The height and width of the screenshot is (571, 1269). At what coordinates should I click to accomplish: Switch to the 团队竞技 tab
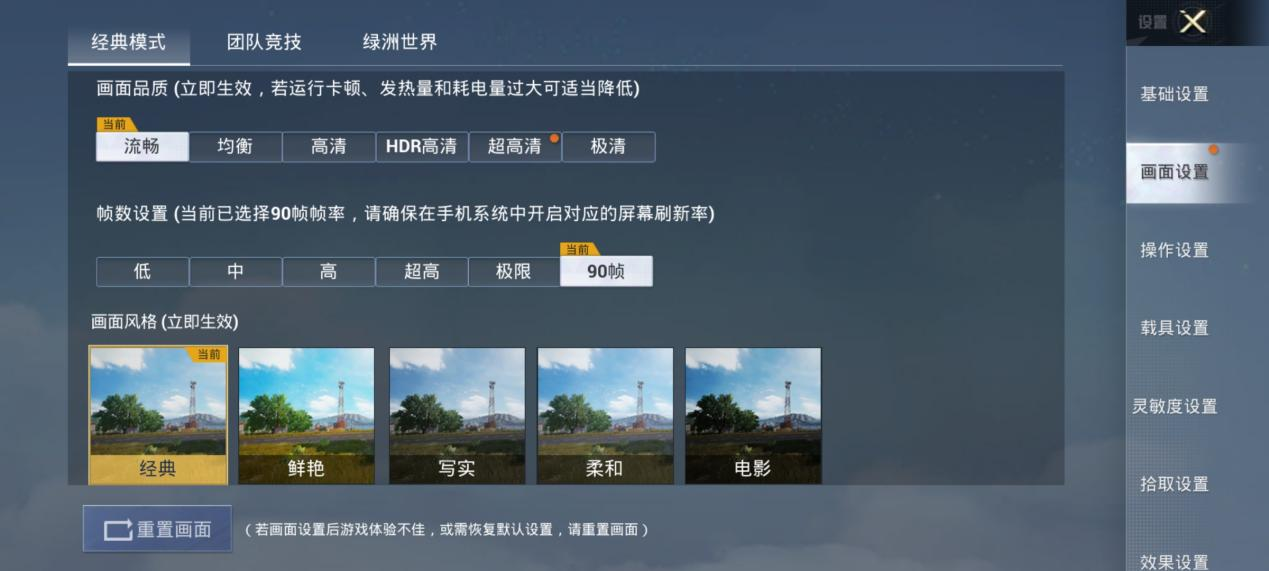click(264, 42)
